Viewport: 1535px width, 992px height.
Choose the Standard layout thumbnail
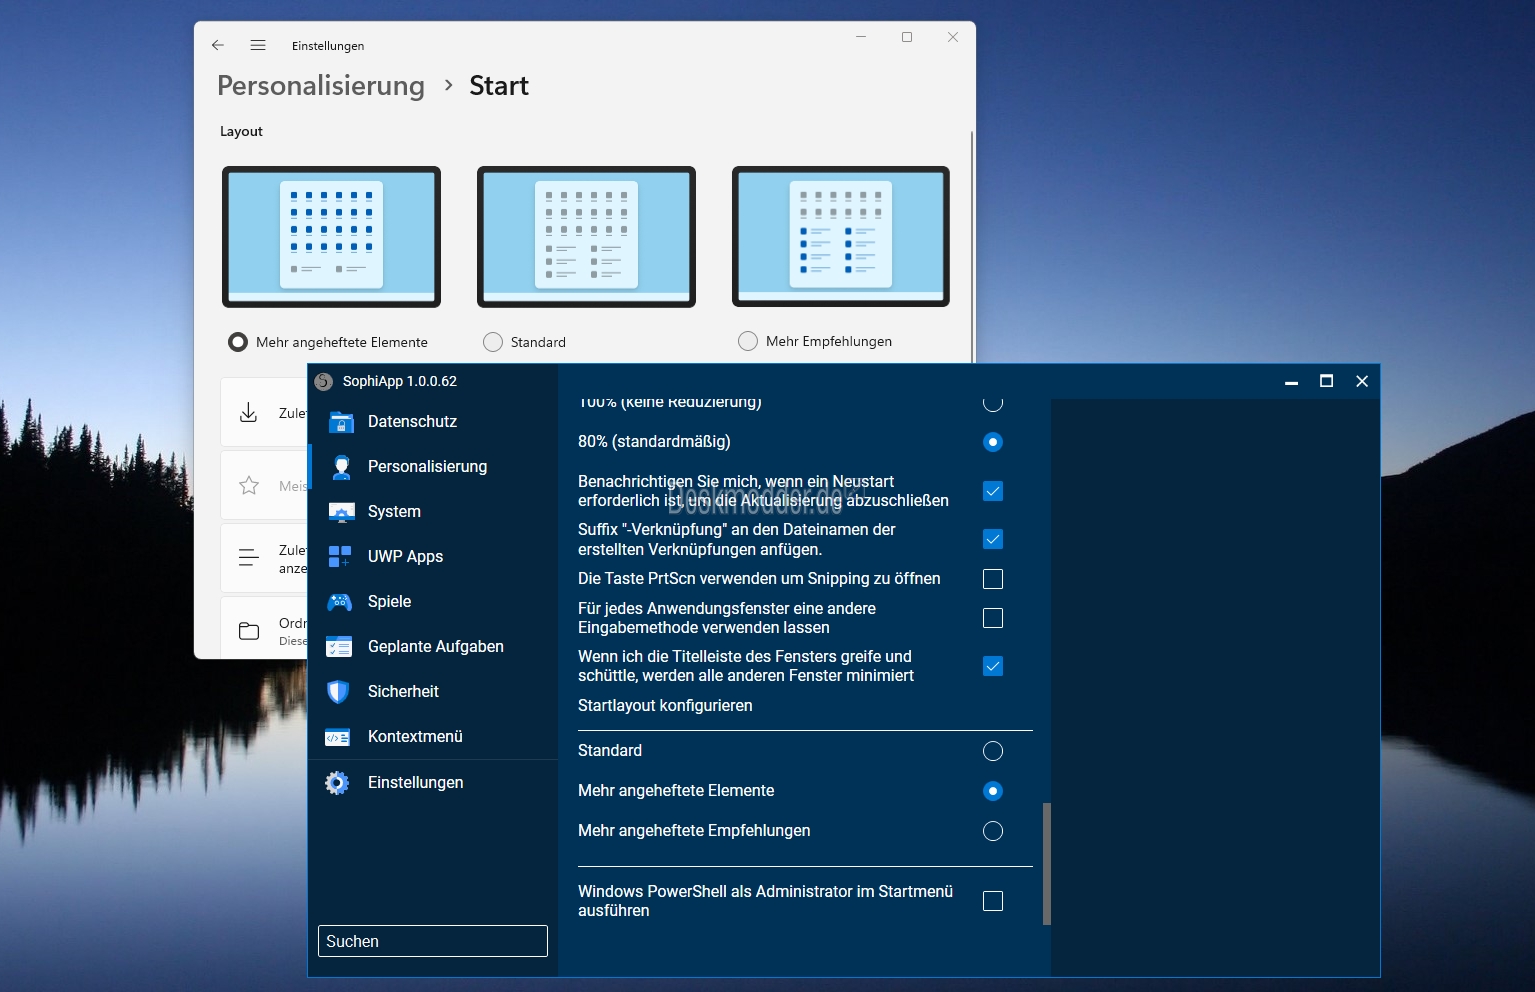click(x=586, y=237)
